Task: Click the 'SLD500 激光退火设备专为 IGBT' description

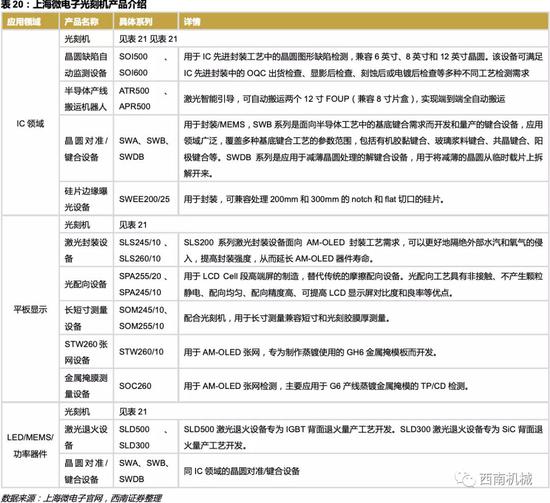Action: click(363, 437)
